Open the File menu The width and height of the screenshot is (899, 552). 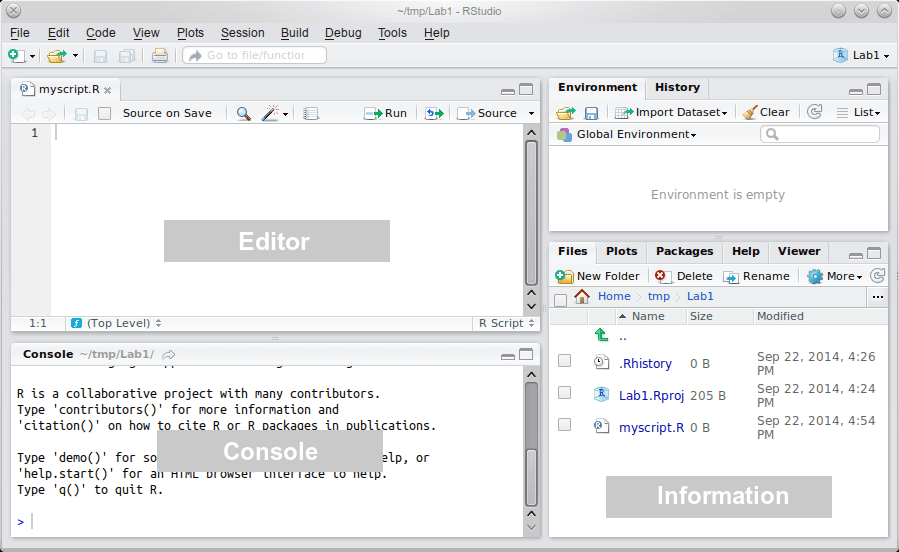coord(20,33)
